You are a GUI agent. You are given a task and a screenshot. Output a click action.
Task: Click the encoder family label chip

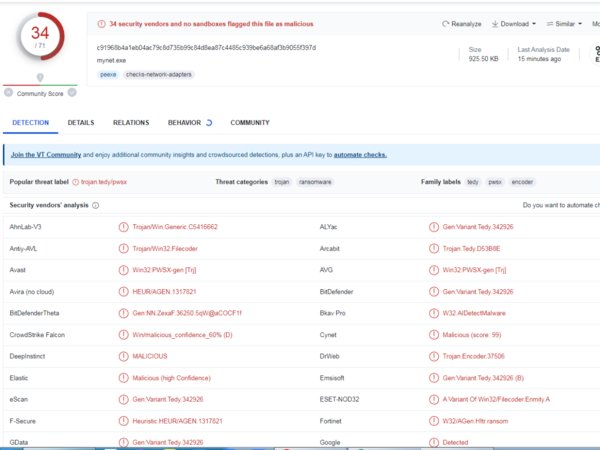(x=522, y=182)
